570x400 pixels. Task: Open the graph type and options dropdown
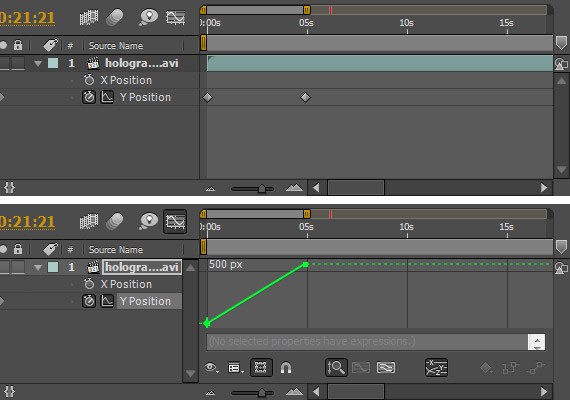pyautogui.click(x=236, y=368)
